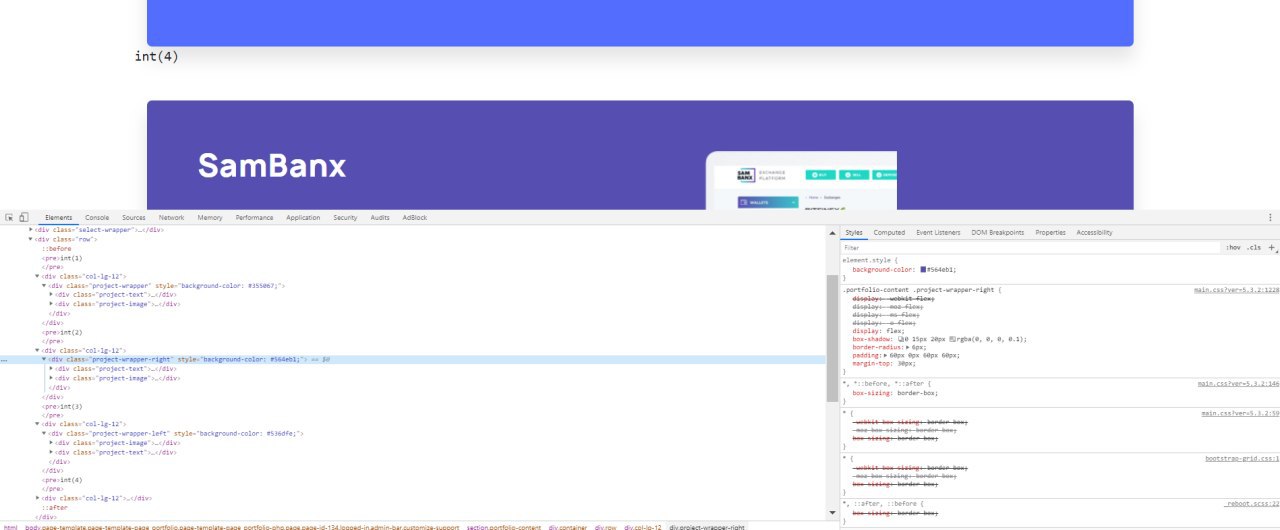Image resolution: width=1280 pixels, height=530 pixels.
Task: Expand project-text under project-wrapper-right
Action: click(52, 368)
